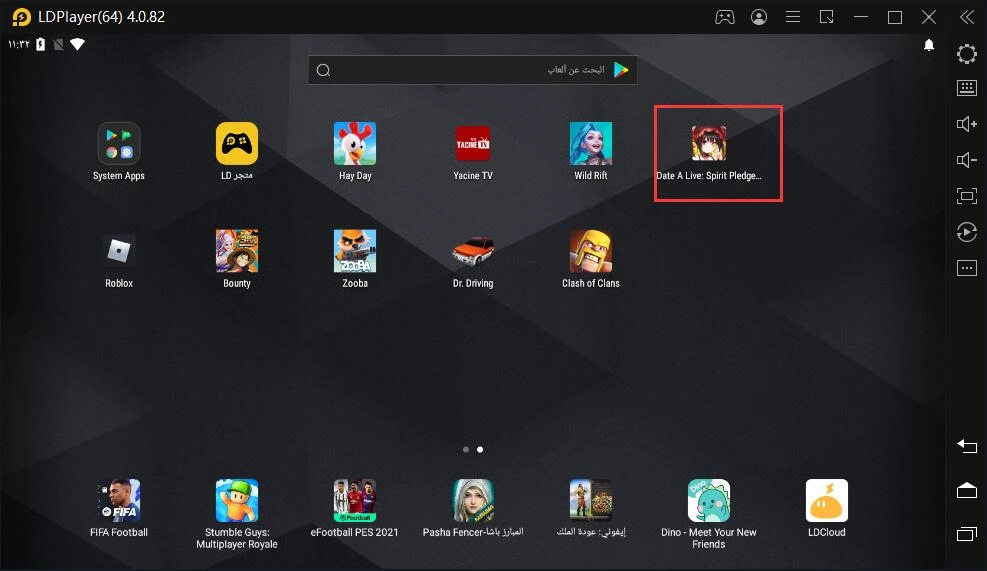Launch the LDCloud app

[x=826, y=500]
